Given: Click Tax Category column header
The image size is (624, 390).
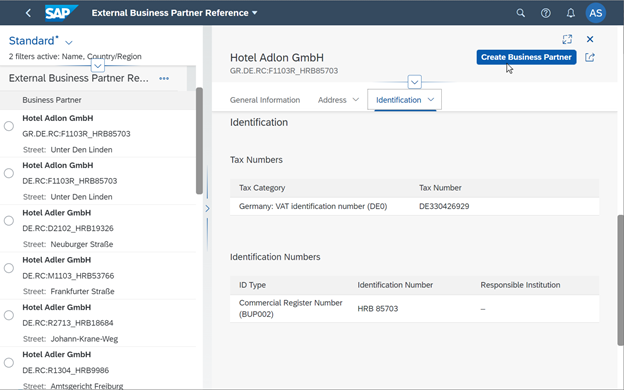Looking at the screenshot, I should tap(262, 188).
